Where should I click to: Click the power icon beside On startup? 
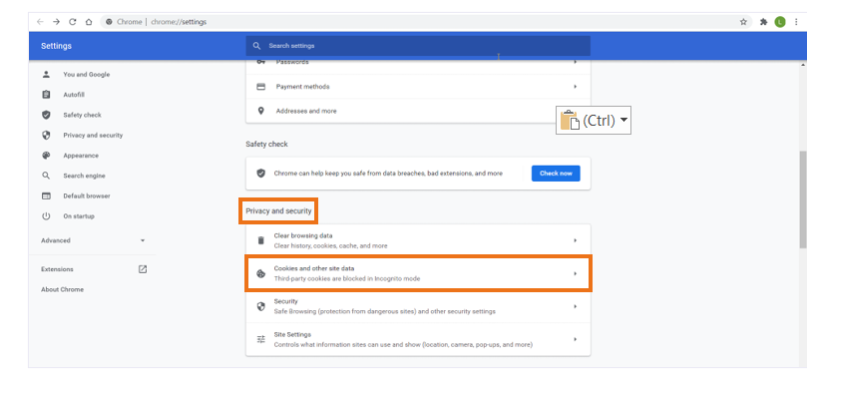46,216
